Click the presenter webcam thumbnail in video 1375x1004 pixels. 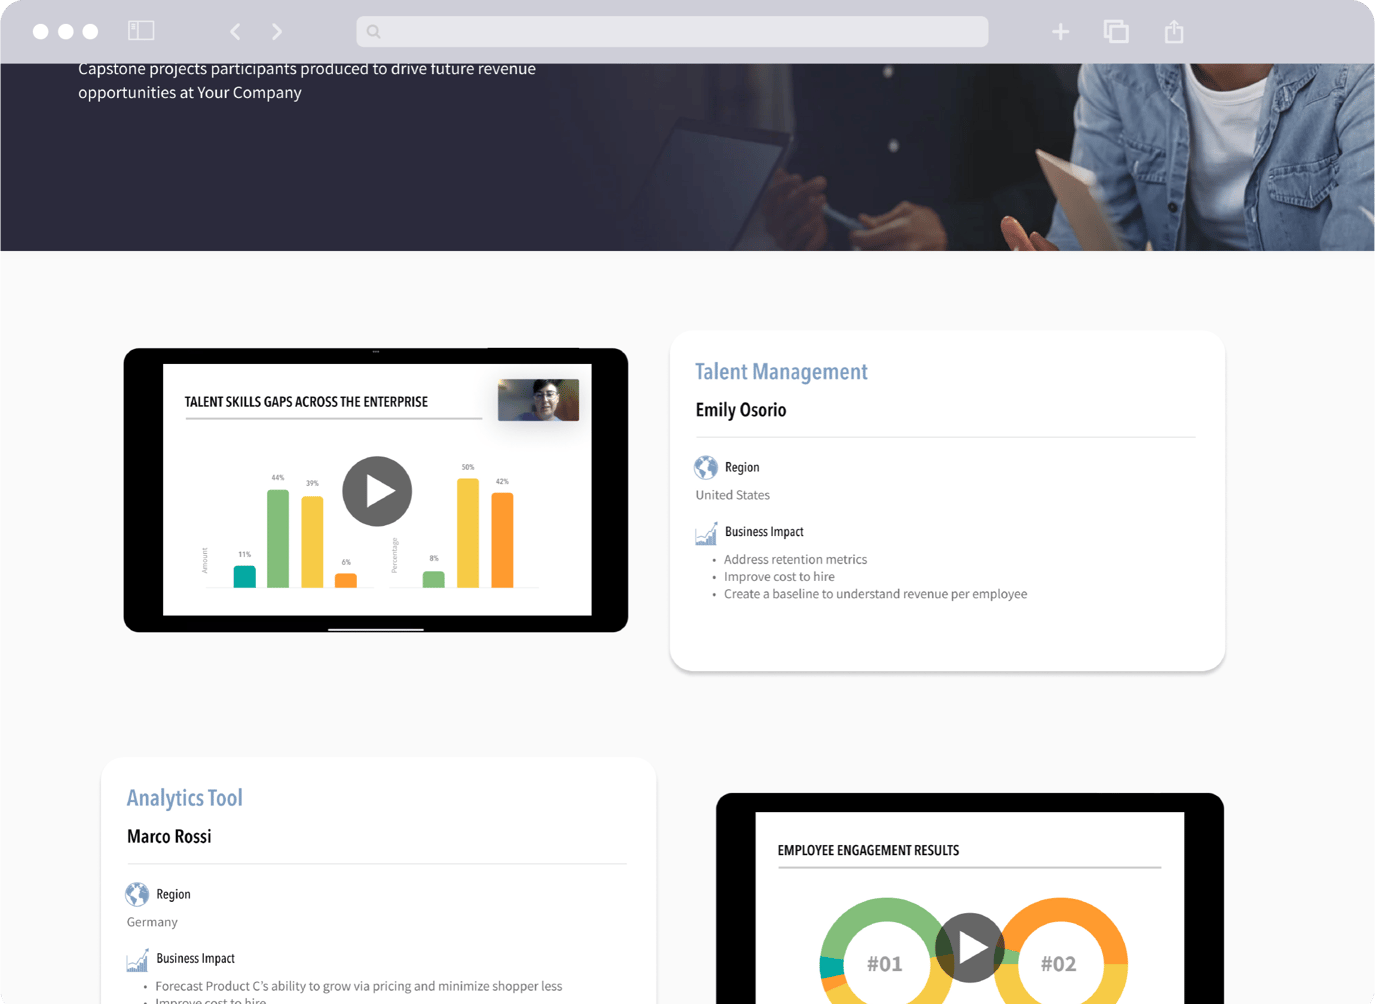click(x=538, y=400)
